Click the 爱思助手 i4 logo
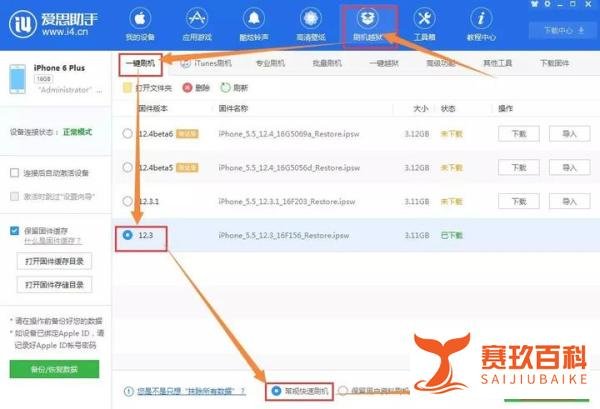Screen dimensions: 600x409 pos(53,24)
